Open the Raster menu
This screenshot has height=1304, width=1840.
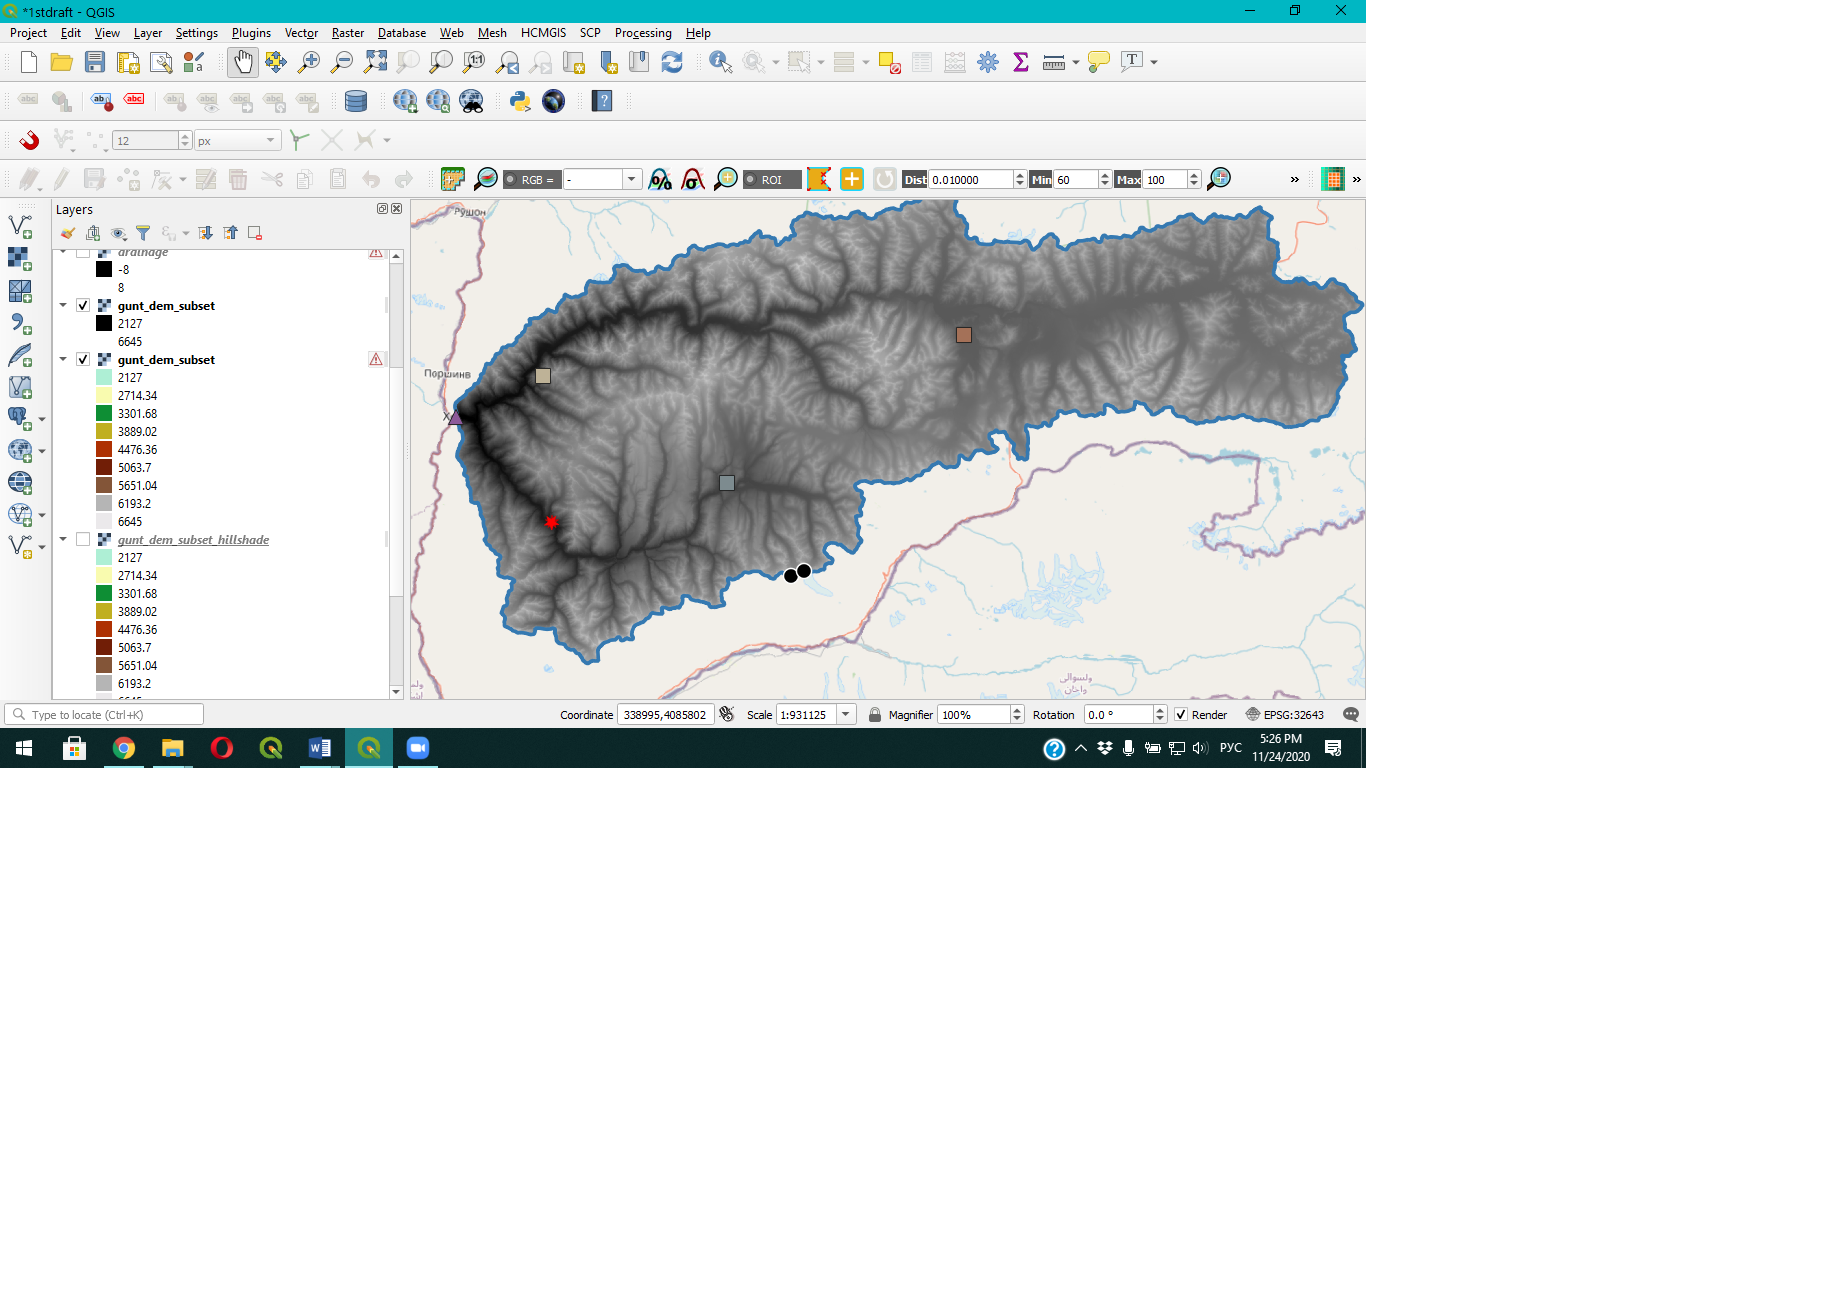click(x=347, y=33)
